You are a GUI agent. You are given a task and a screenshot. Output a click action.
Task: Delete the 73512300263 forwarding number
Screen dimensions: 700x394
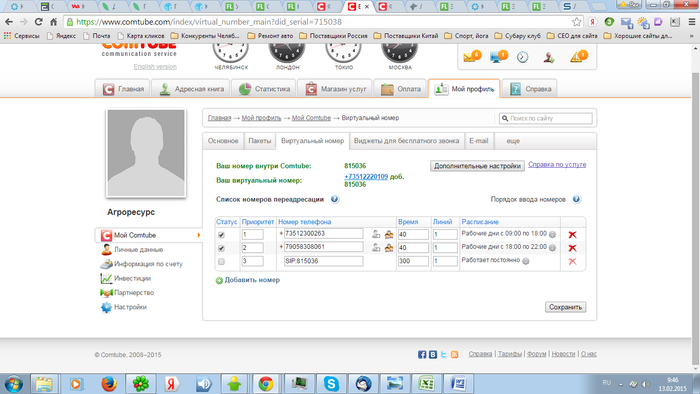[572, 235]
